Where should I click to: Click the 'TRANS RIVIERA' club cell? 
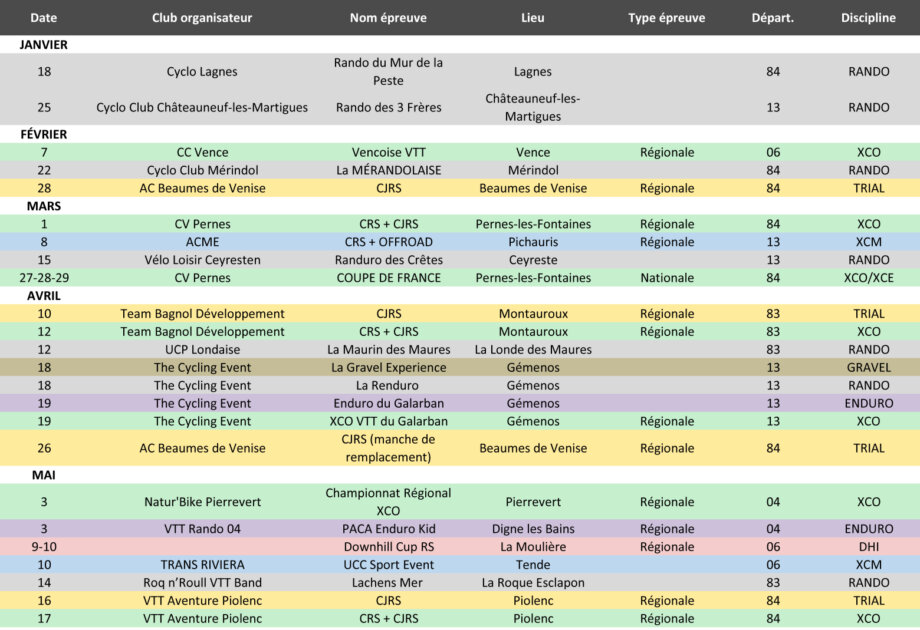tap(202, 565)
